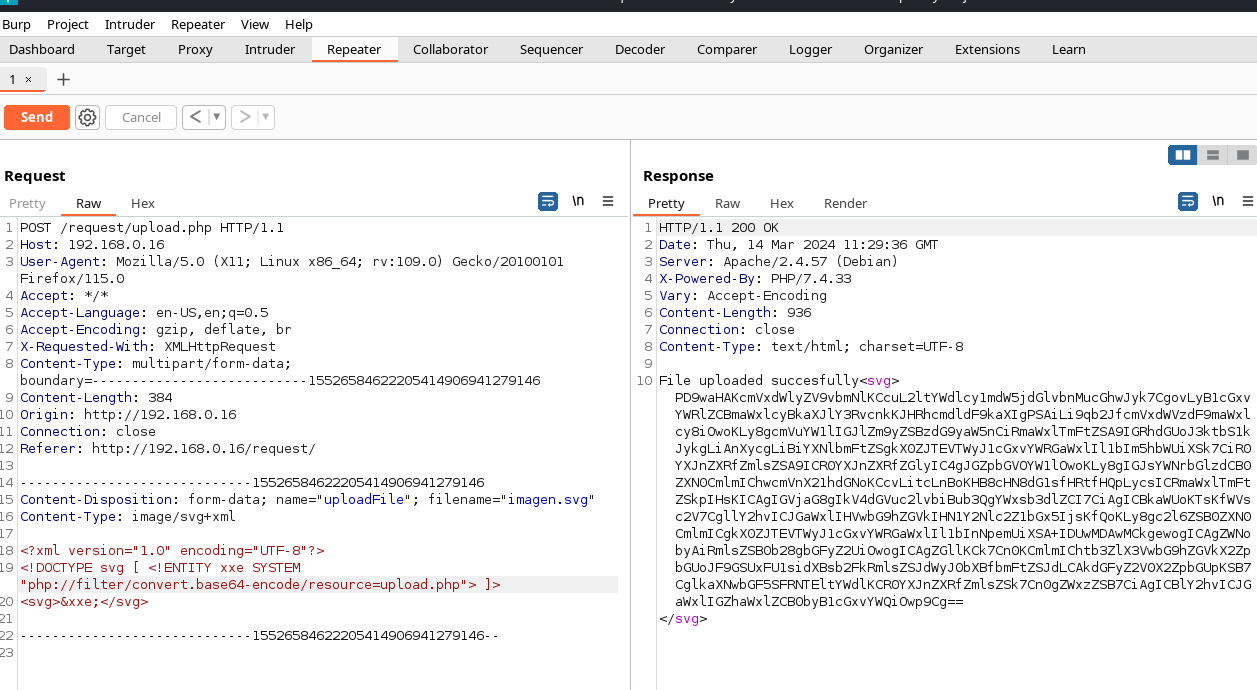Select the Response Pretty view tab
Screen dimensions: 1257x690
[666, 203]
